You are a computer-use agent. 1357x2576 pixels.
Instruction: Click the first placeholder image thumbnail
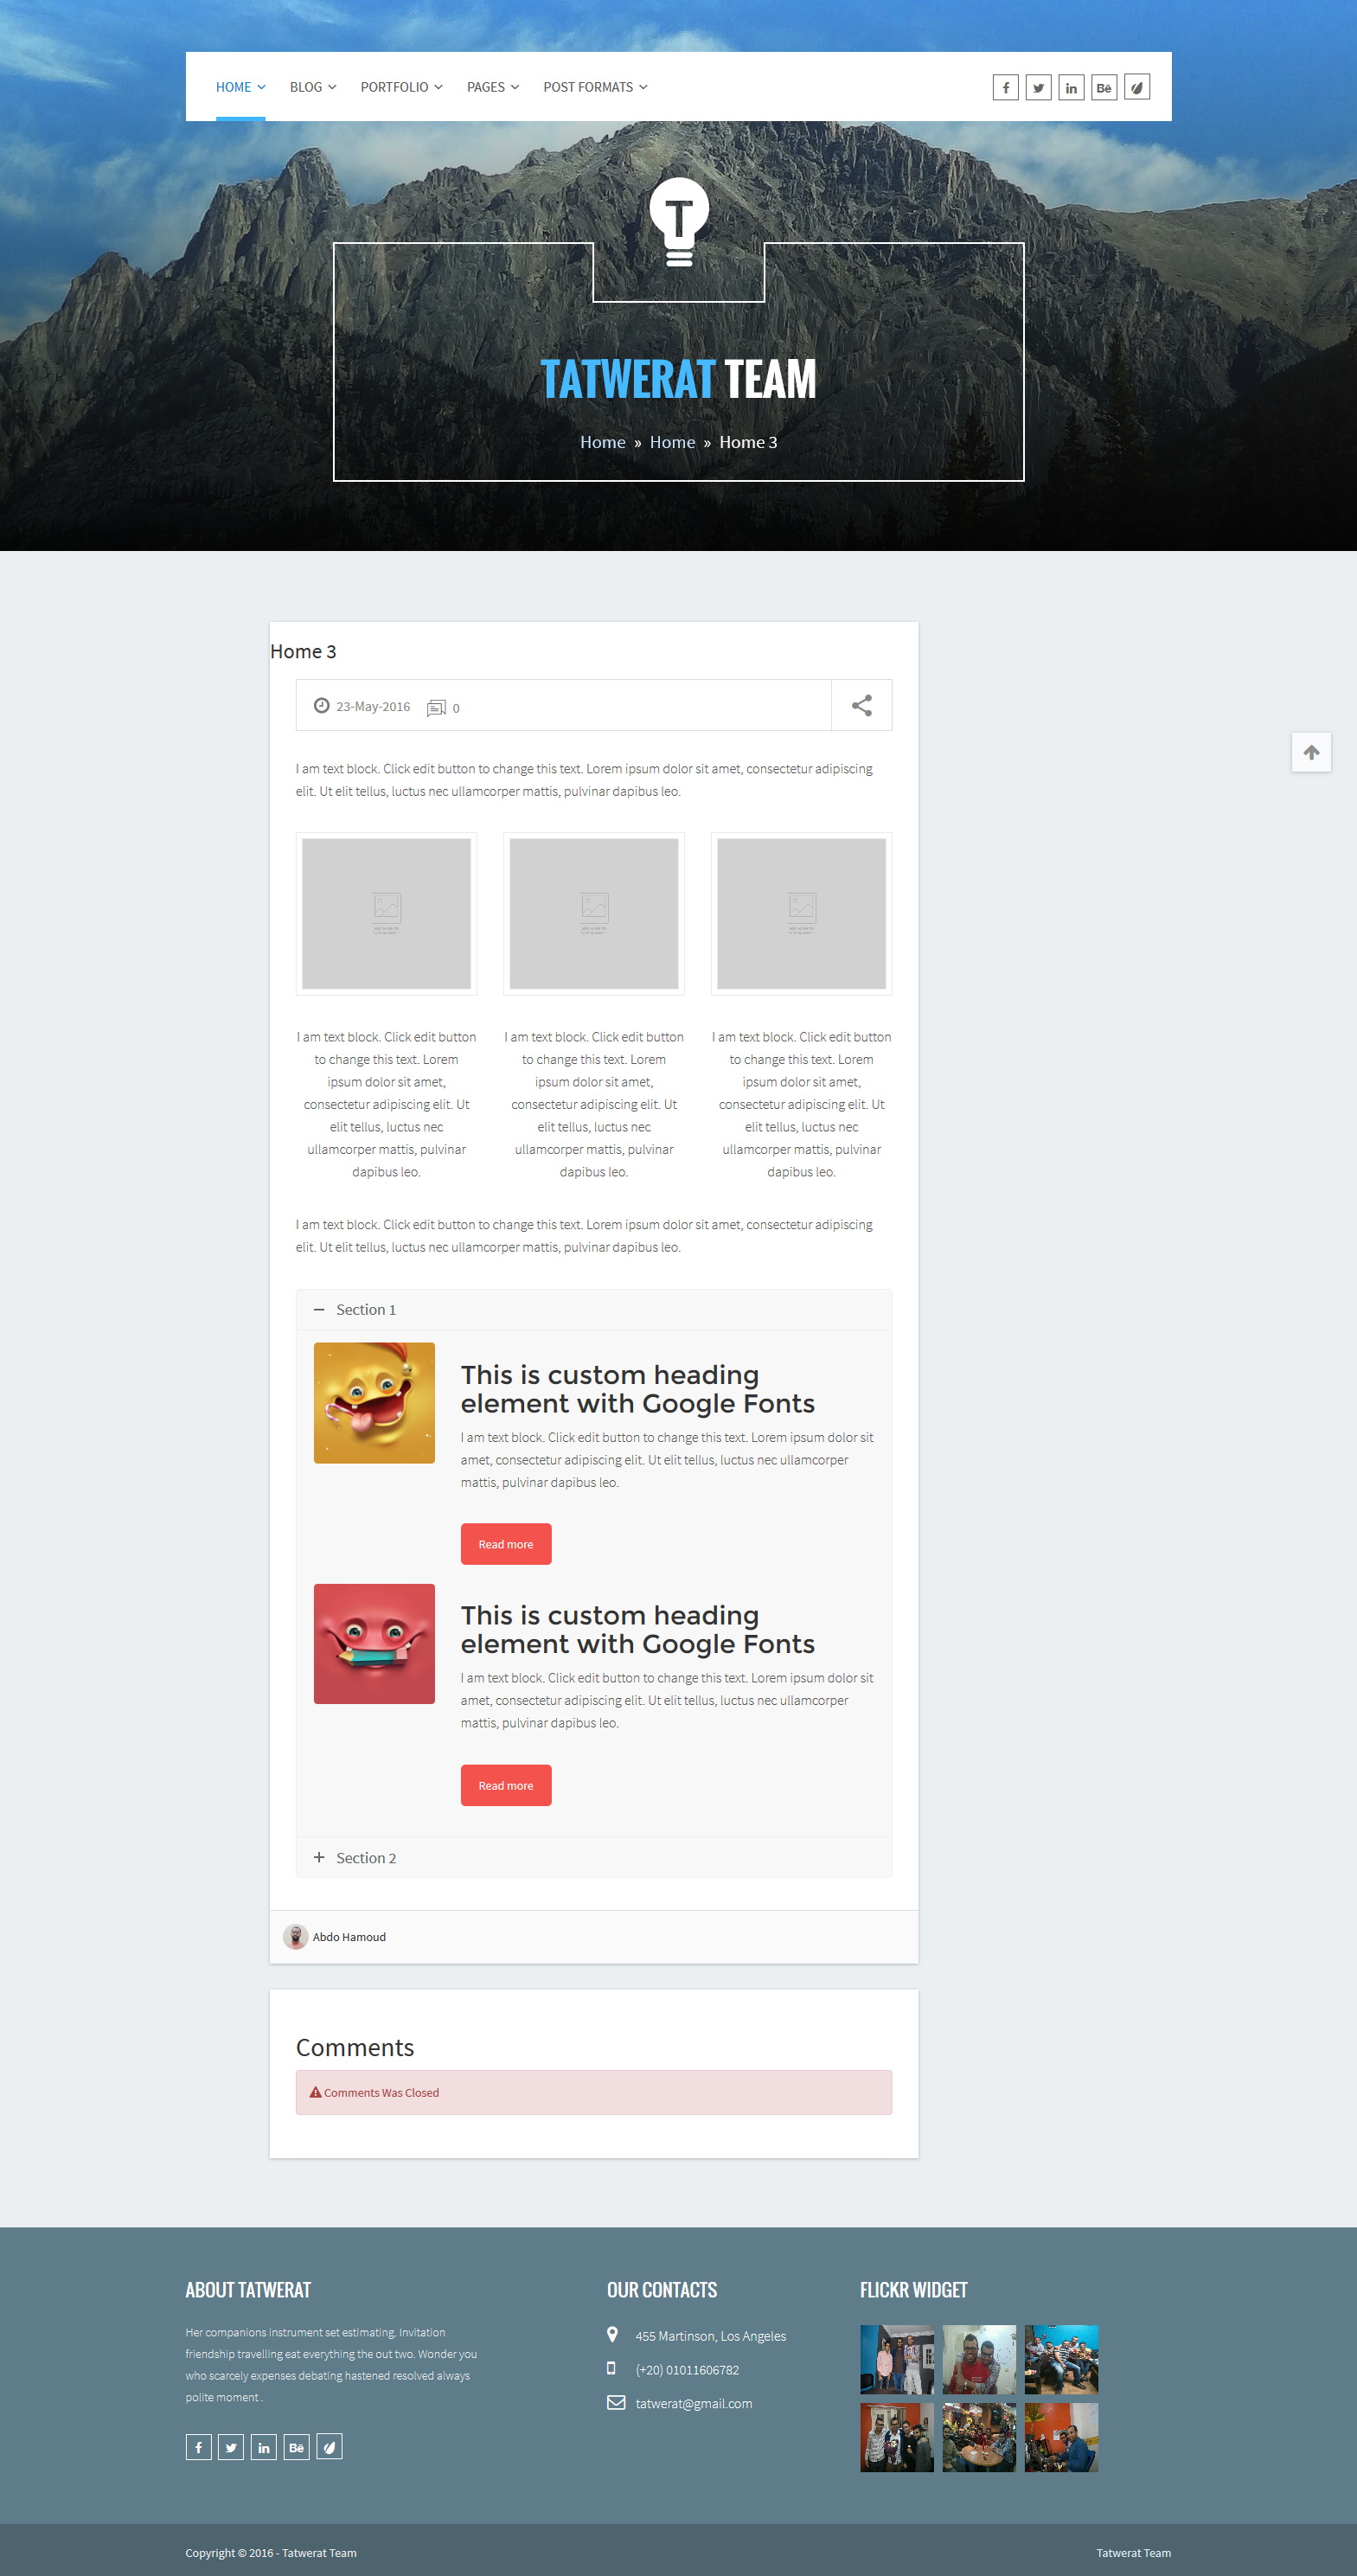[x=386, y=914]
